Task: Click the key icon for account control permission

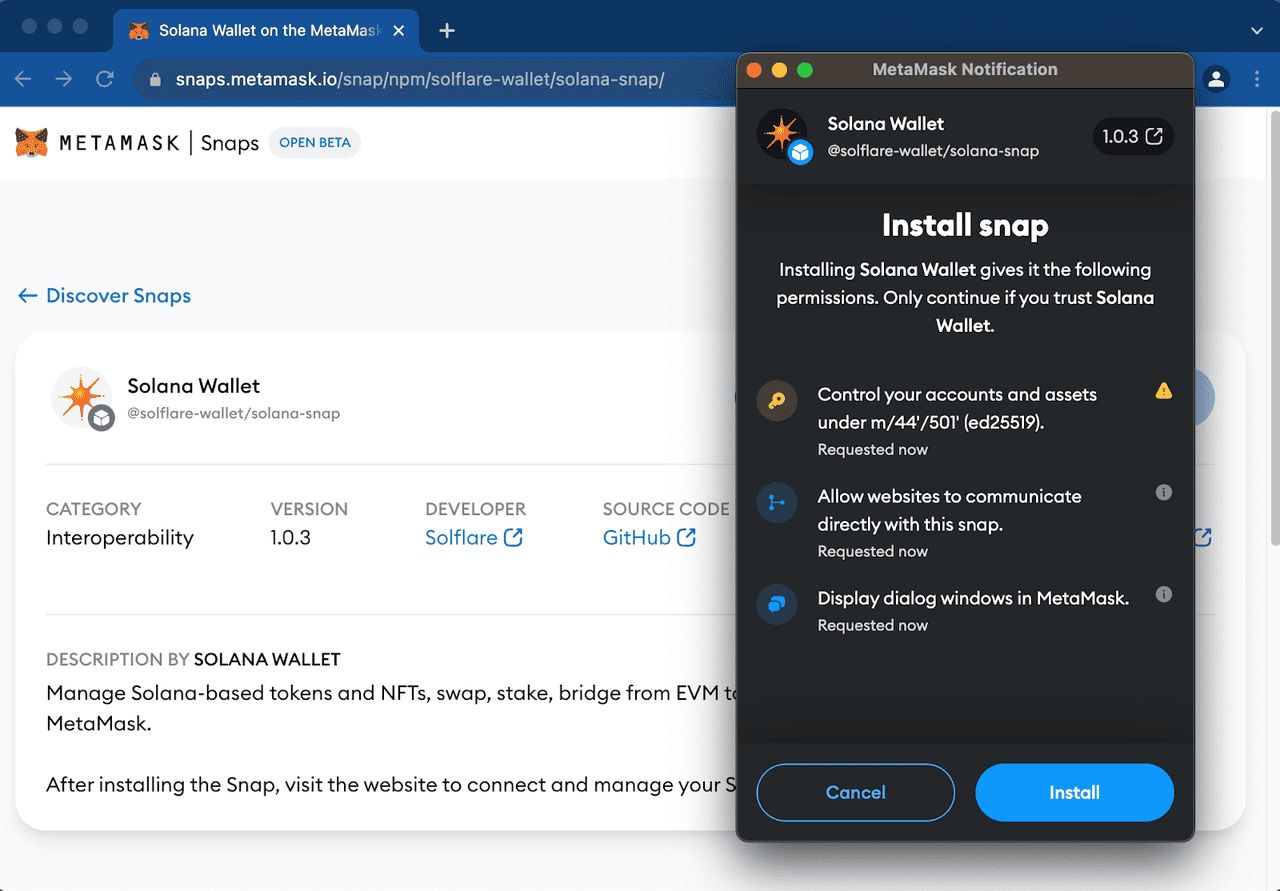Action: click(777, 401)
